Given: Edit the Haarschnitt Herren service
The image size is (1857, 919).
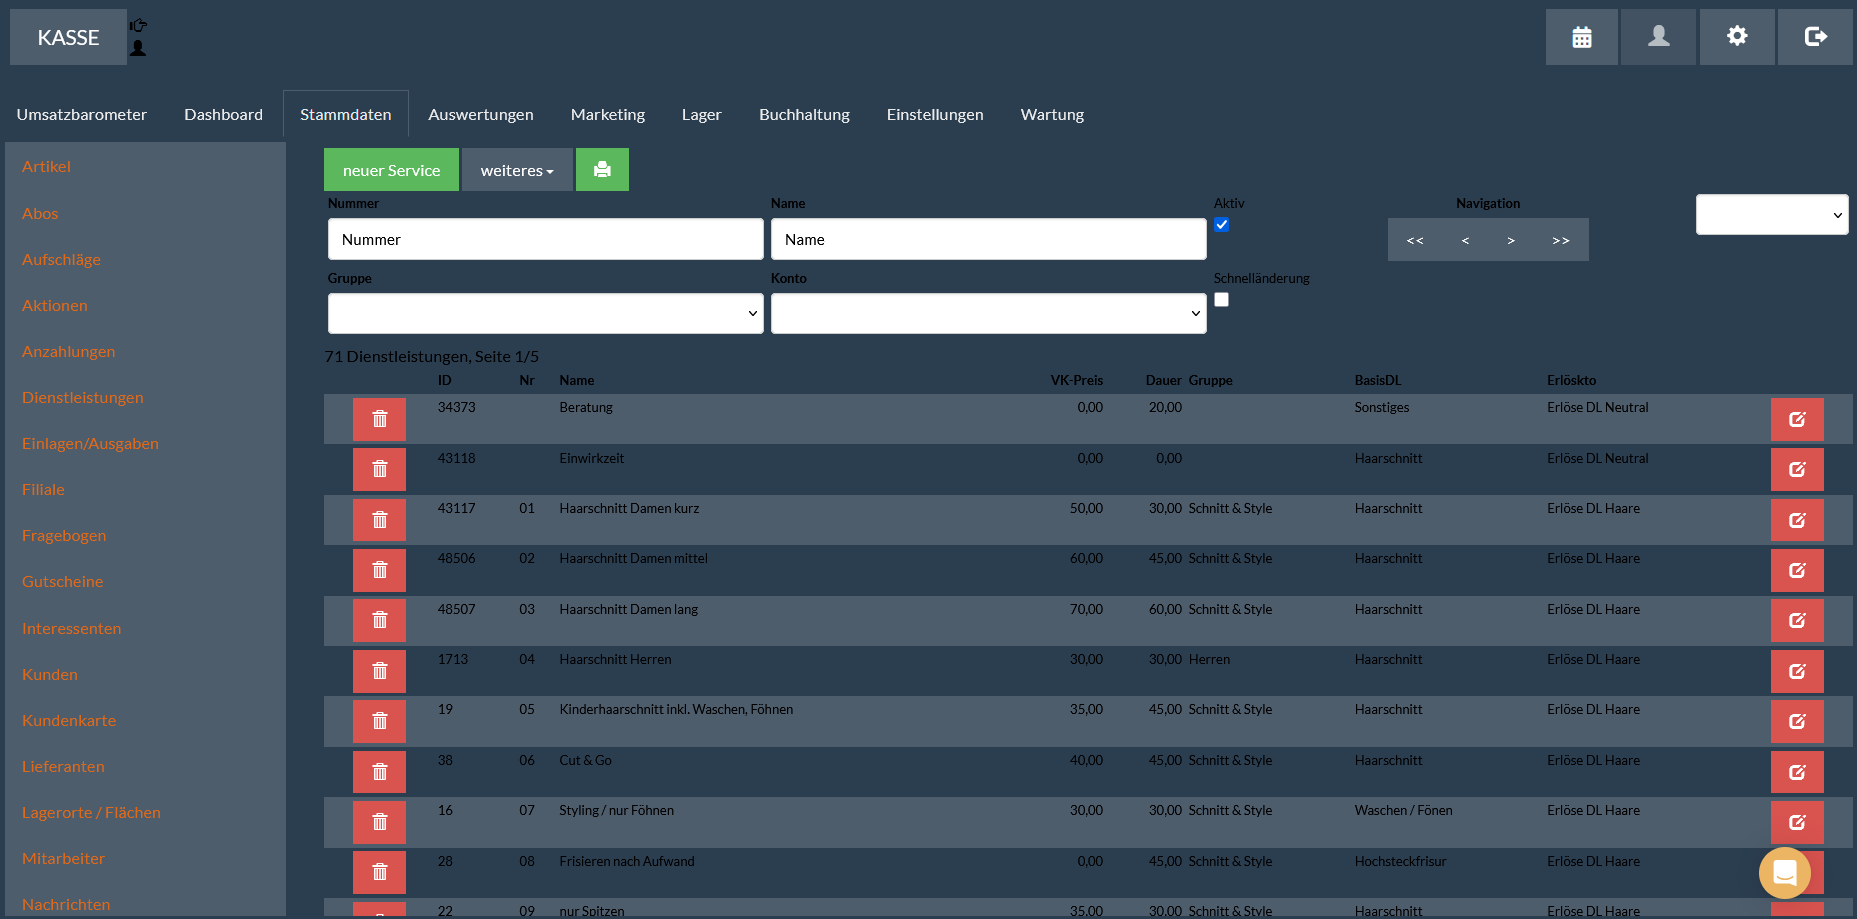Looking at the screenshot, I should tap(1796, 671).
